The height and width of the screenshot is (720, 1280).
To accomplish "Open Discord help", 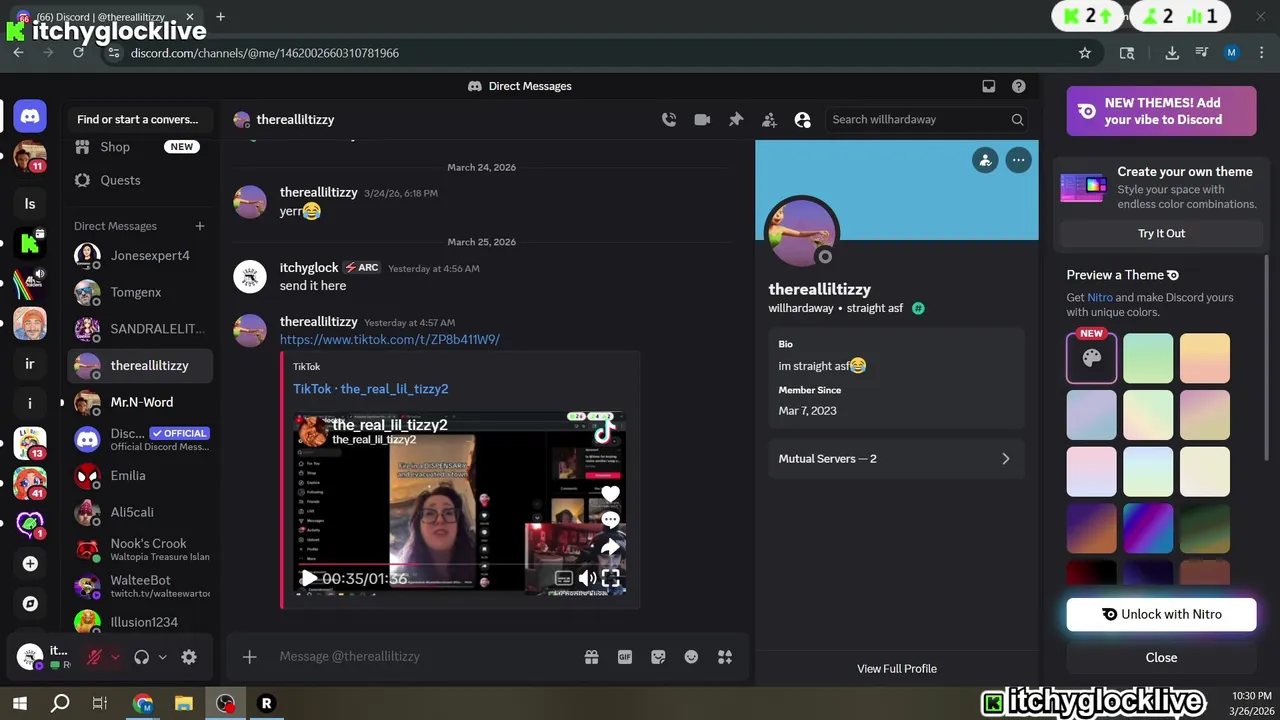I will (1018, 86).
